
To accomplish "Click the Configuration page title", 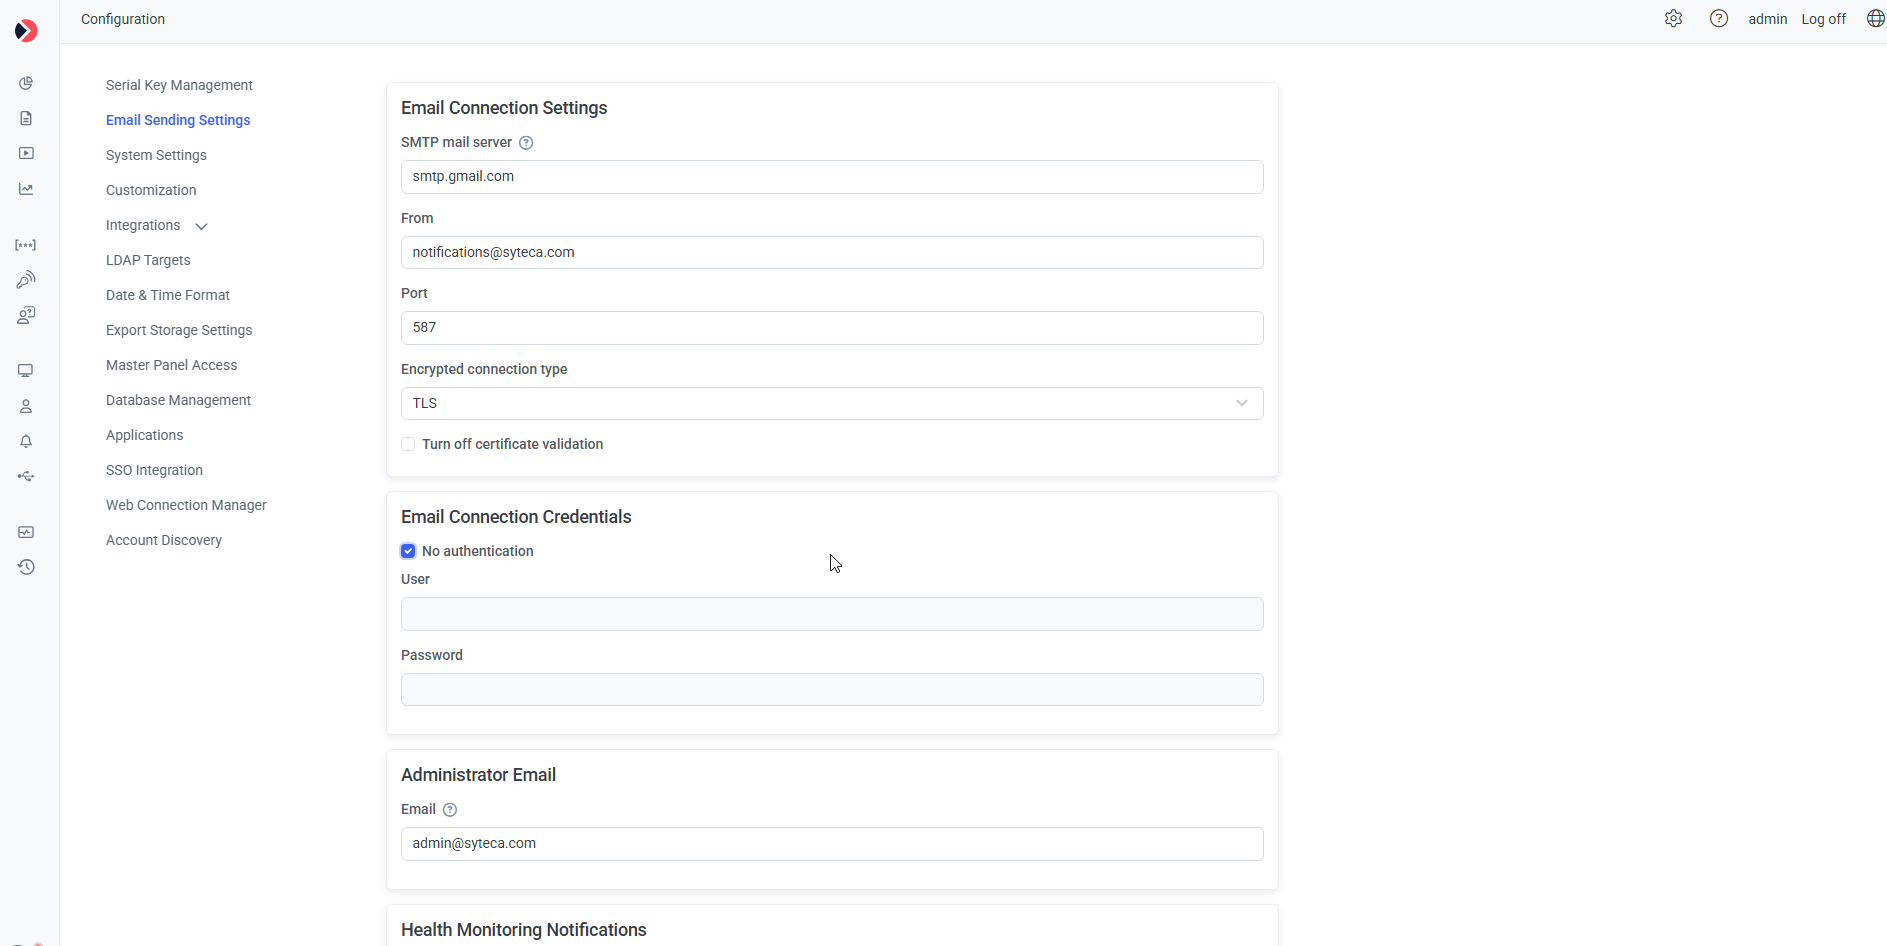I will [123, 19].
